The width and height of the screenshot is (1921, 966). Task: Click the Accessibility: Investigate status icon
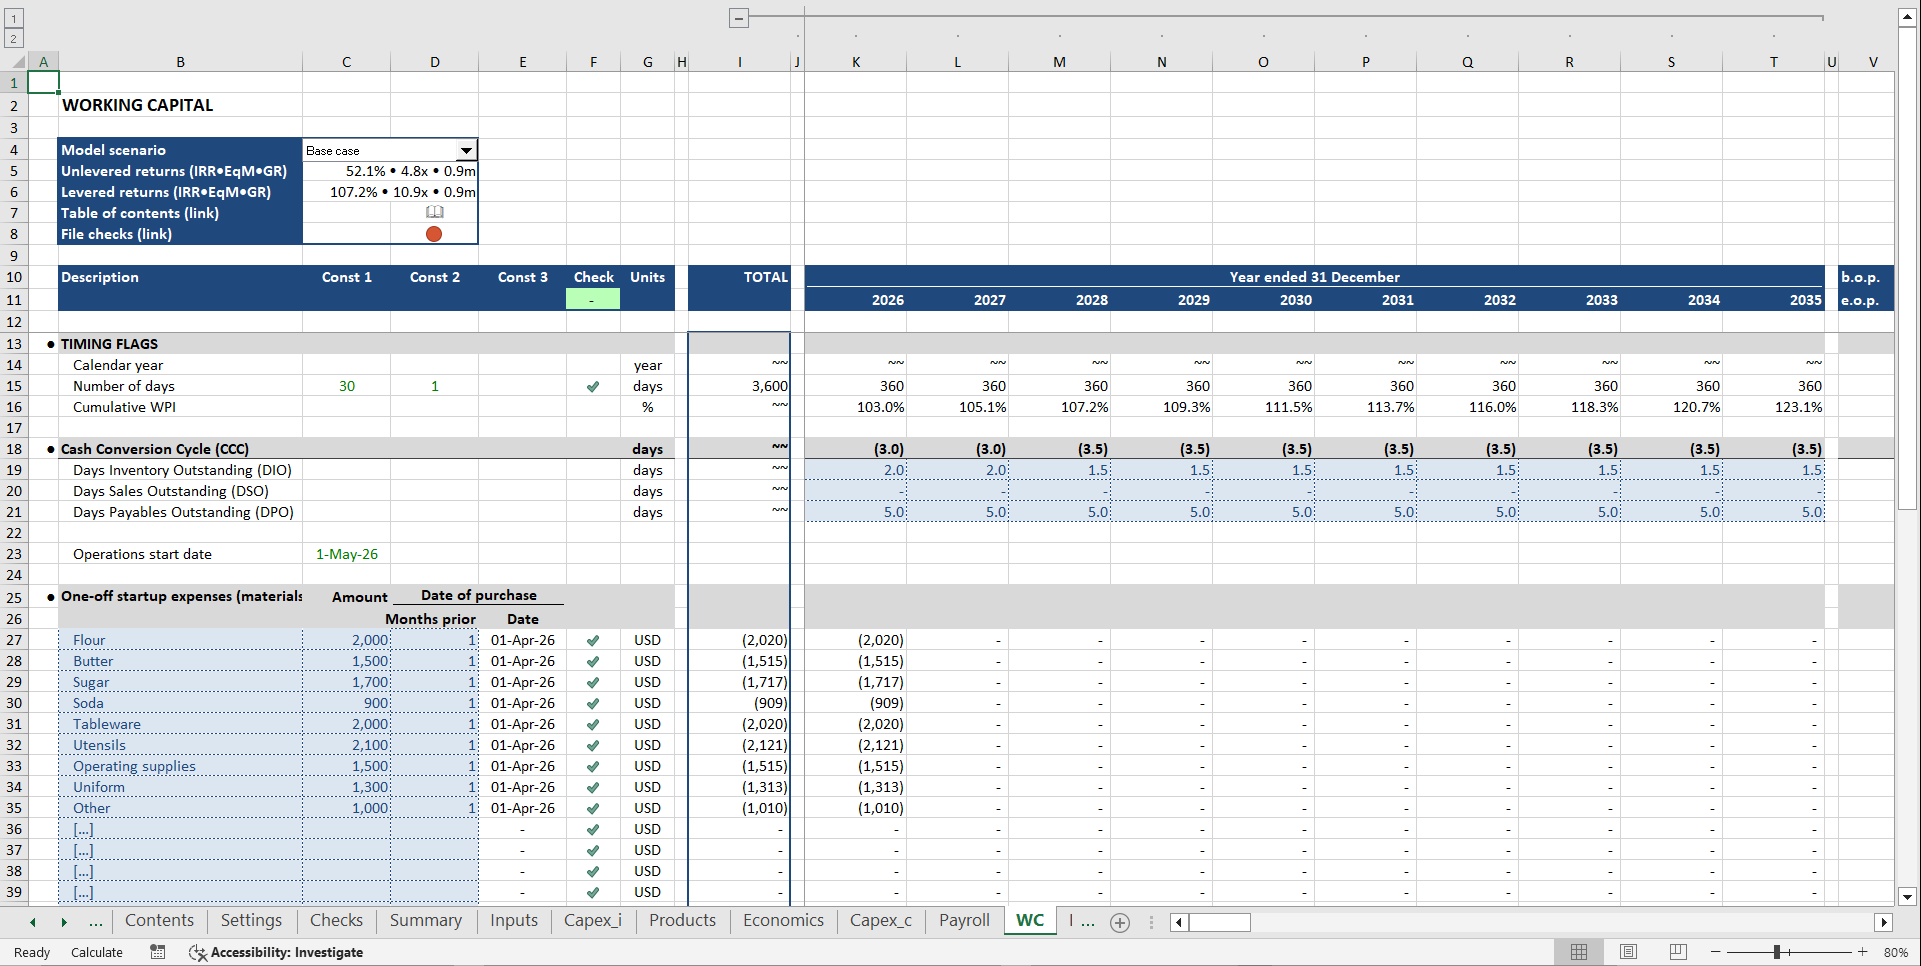tap(277, 952)
